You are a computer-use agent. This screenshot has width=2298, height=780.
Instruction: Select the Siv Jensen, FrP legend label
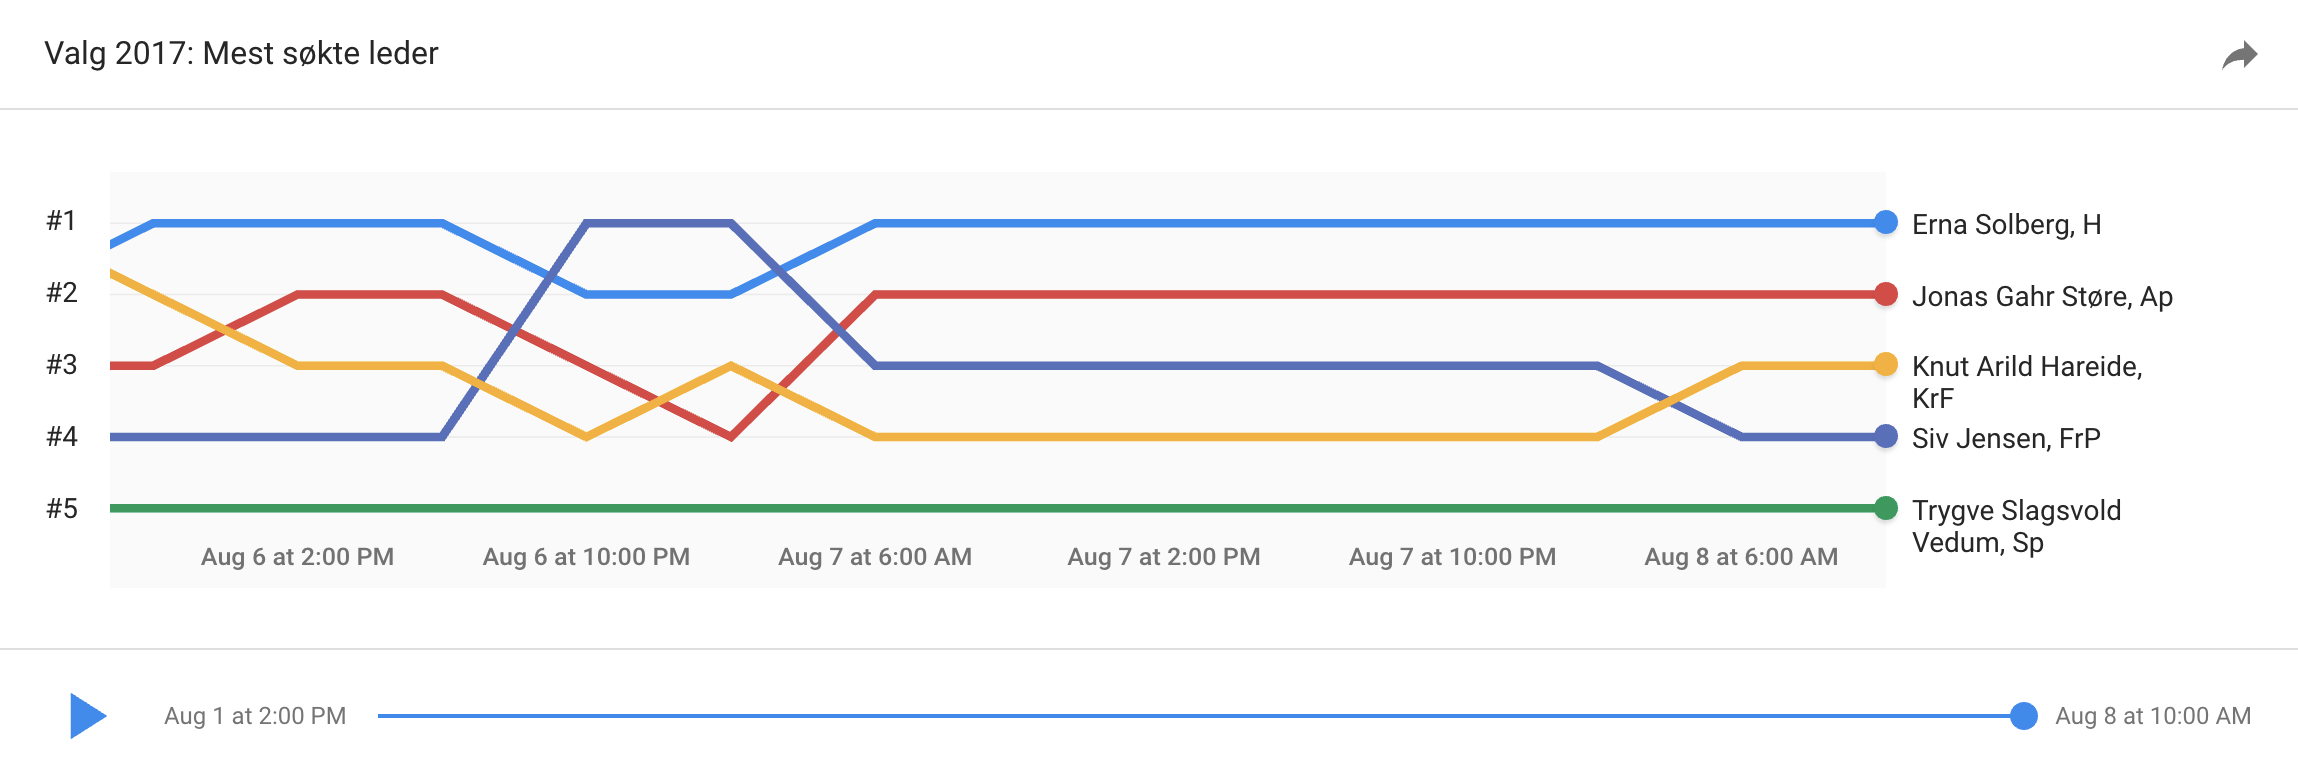(x=2006, y=439)
